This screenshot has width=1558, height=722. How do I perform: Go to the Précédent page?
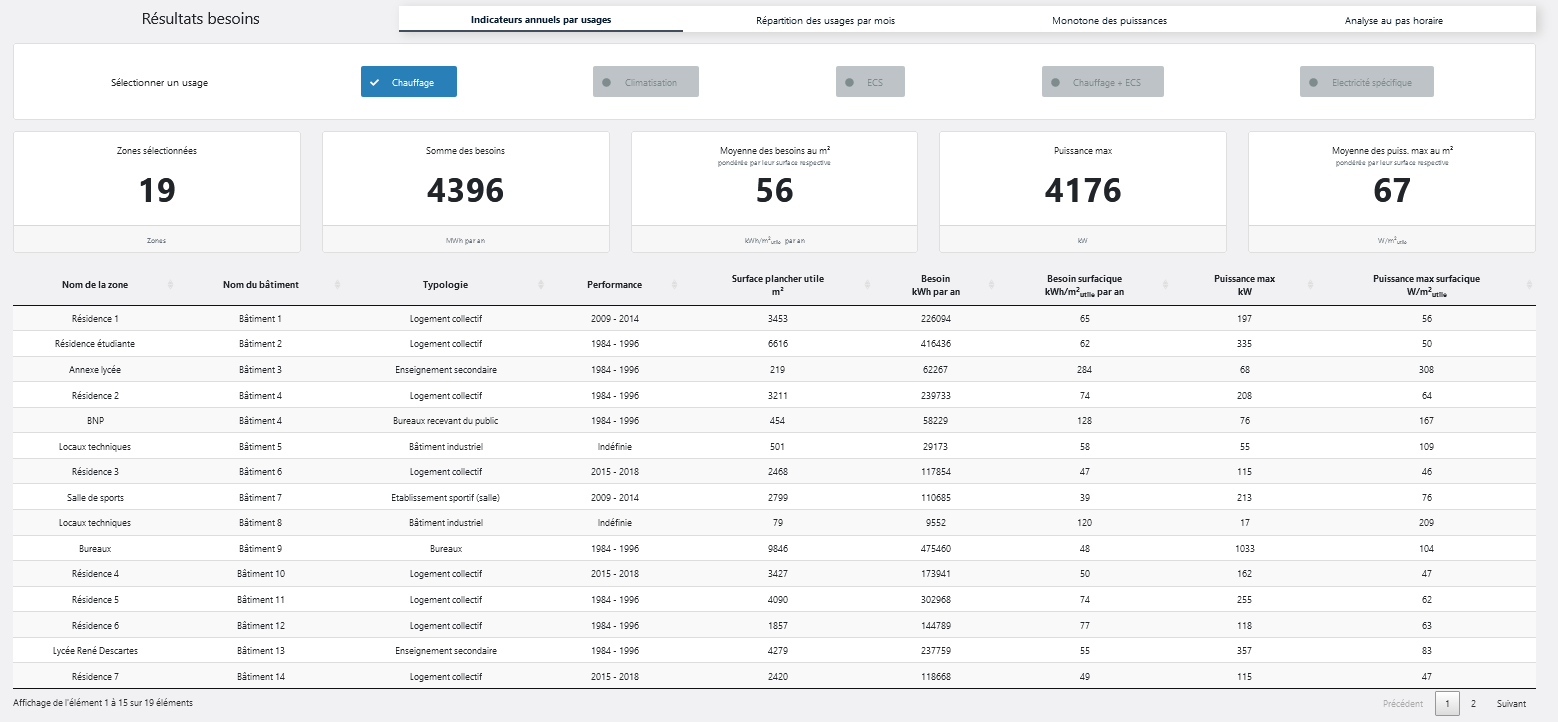point(1402,704)
